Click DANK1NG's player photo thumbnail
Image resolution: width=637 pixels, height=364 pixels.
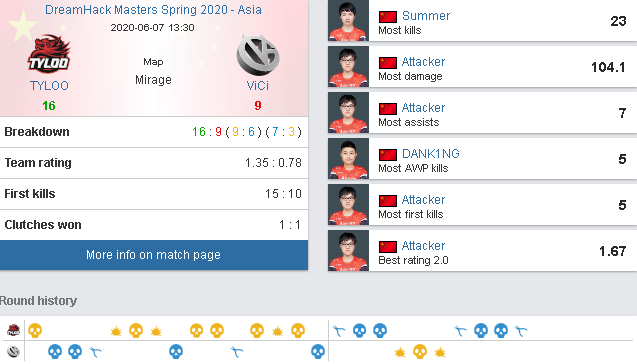pos(348,158)
